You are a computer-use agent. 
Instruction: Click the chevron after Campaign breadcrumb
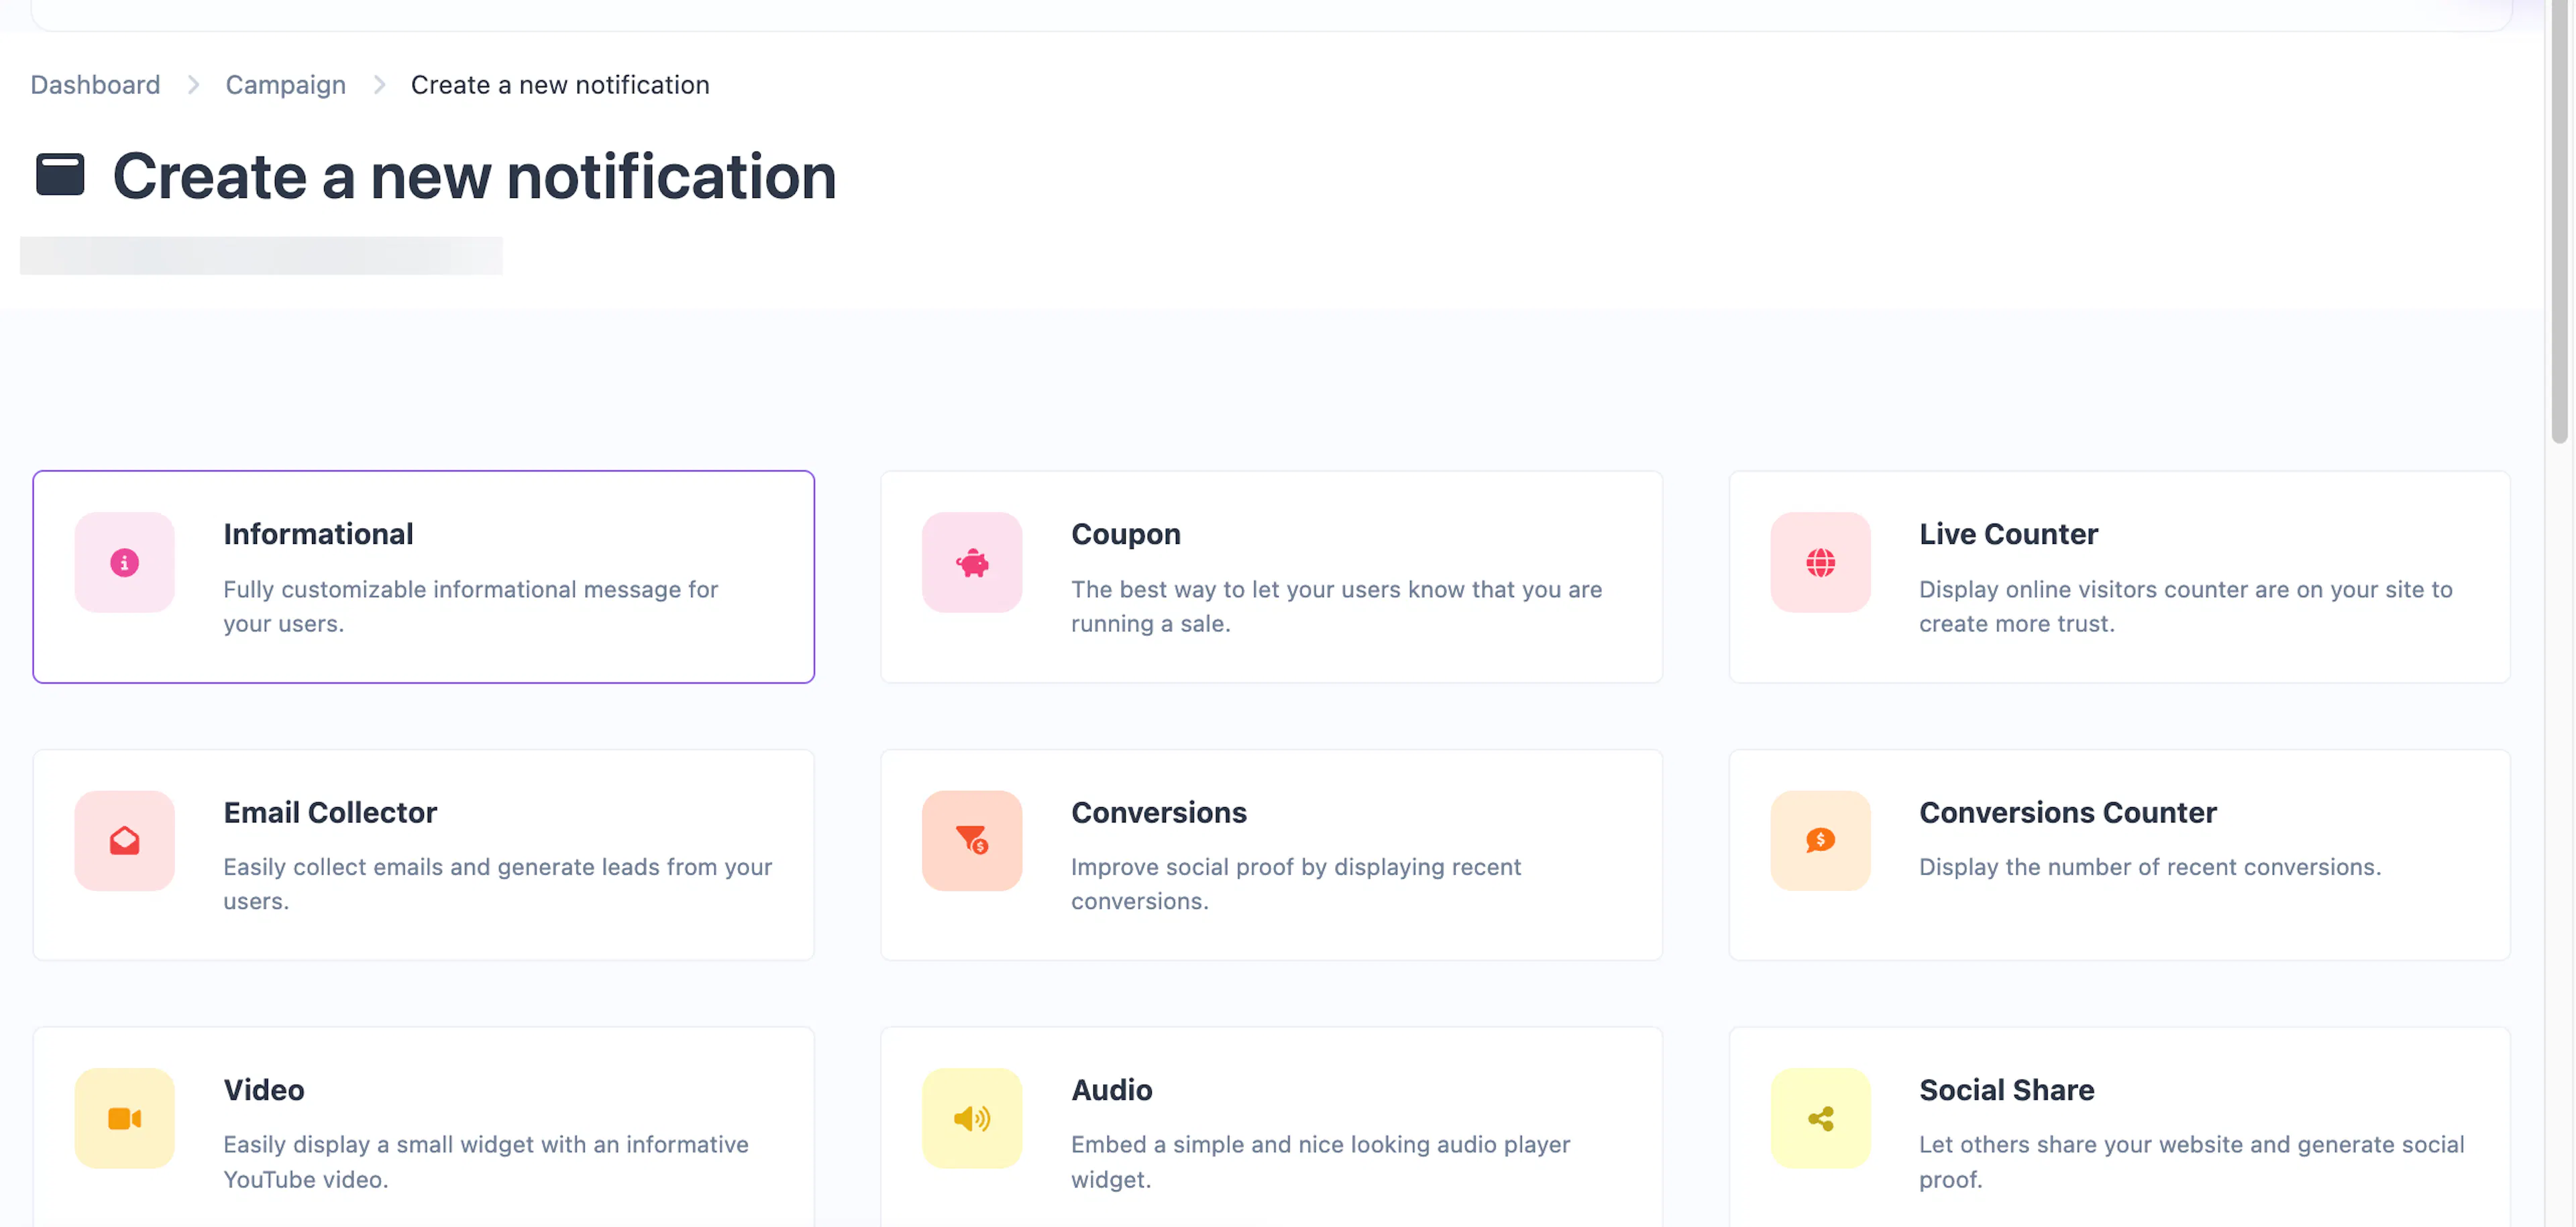379,85
